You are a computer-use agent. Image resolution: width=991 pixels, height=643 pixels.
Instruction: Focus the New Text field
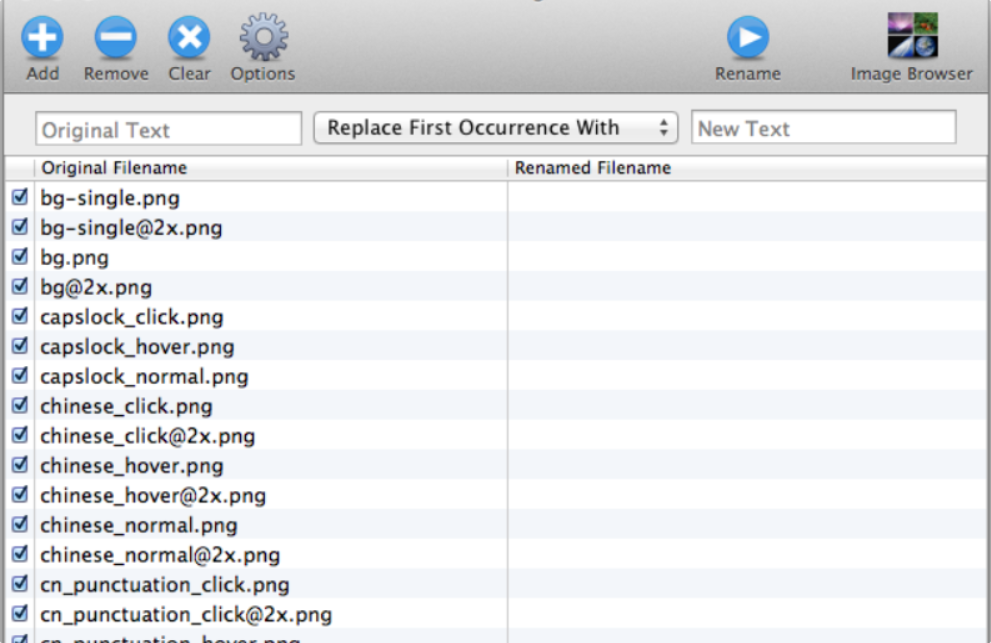[824, 128]
